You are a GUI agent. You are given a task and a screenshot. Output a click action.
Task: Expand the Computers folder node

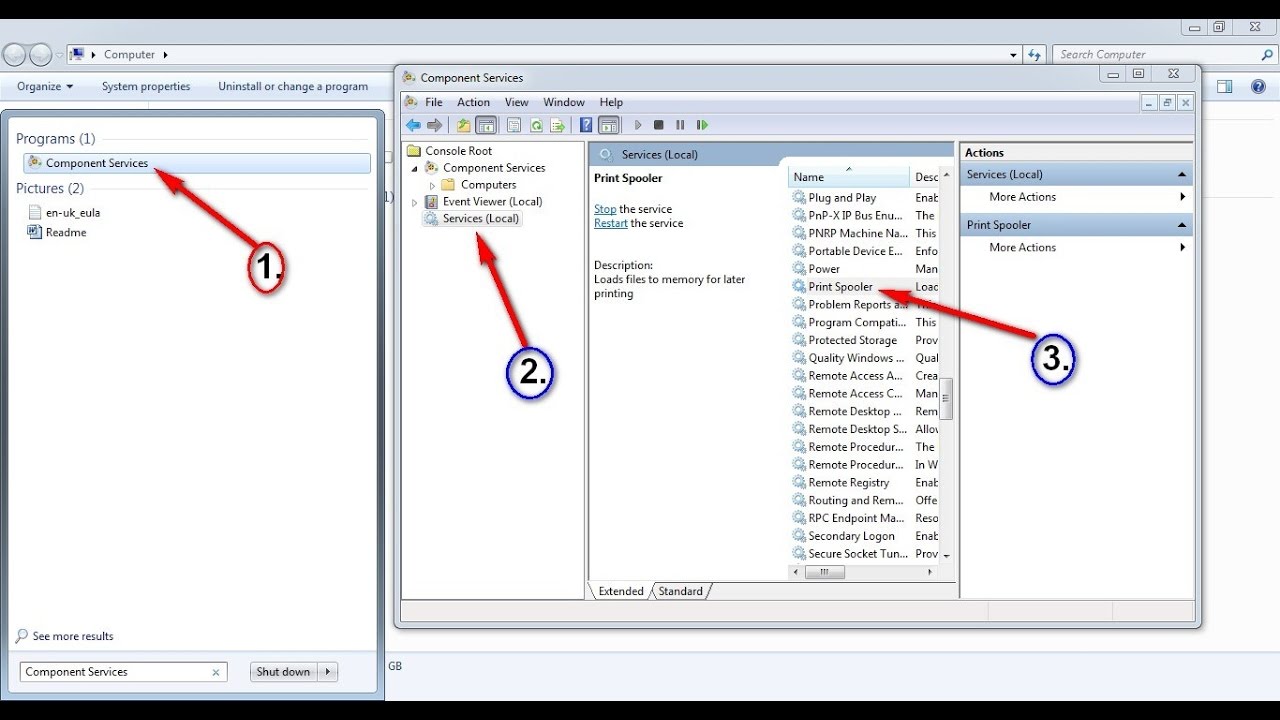pos(433,185)
